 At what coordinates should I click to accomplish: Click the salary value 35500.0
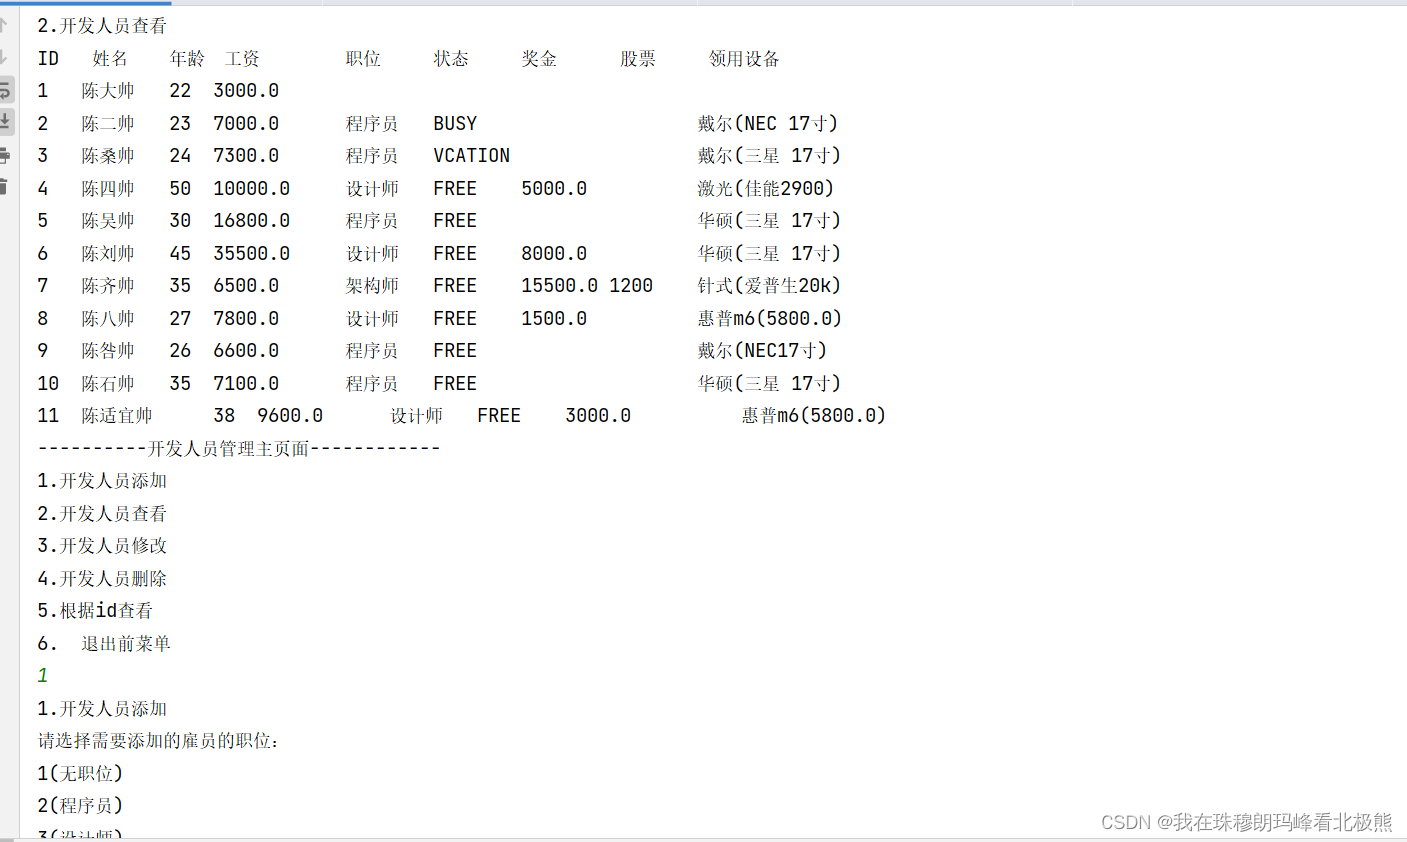click(252, 253)
